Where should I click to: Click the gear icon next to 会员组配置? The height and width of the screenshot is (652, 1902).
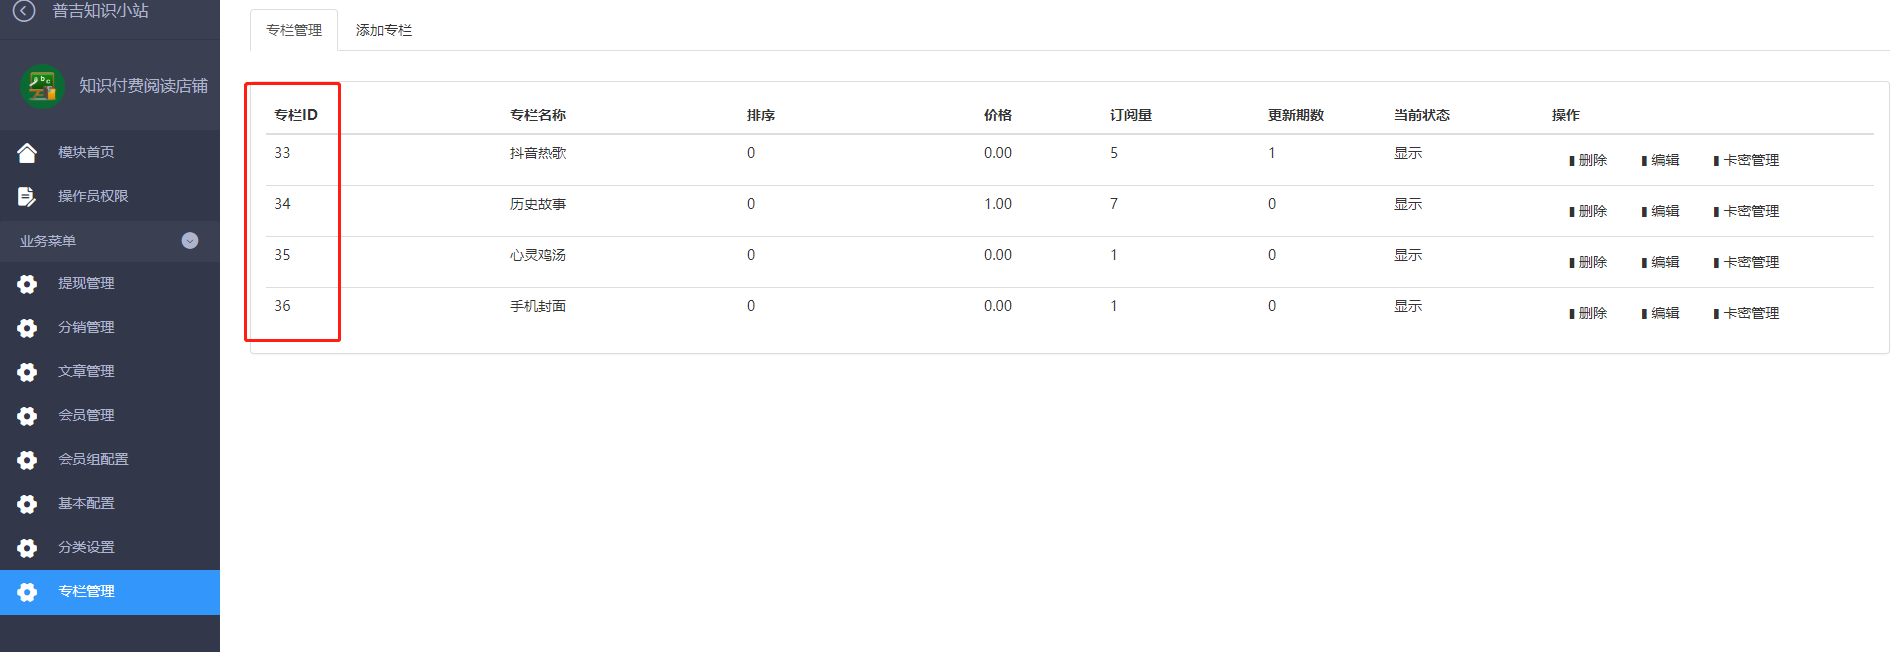(27, 460)
